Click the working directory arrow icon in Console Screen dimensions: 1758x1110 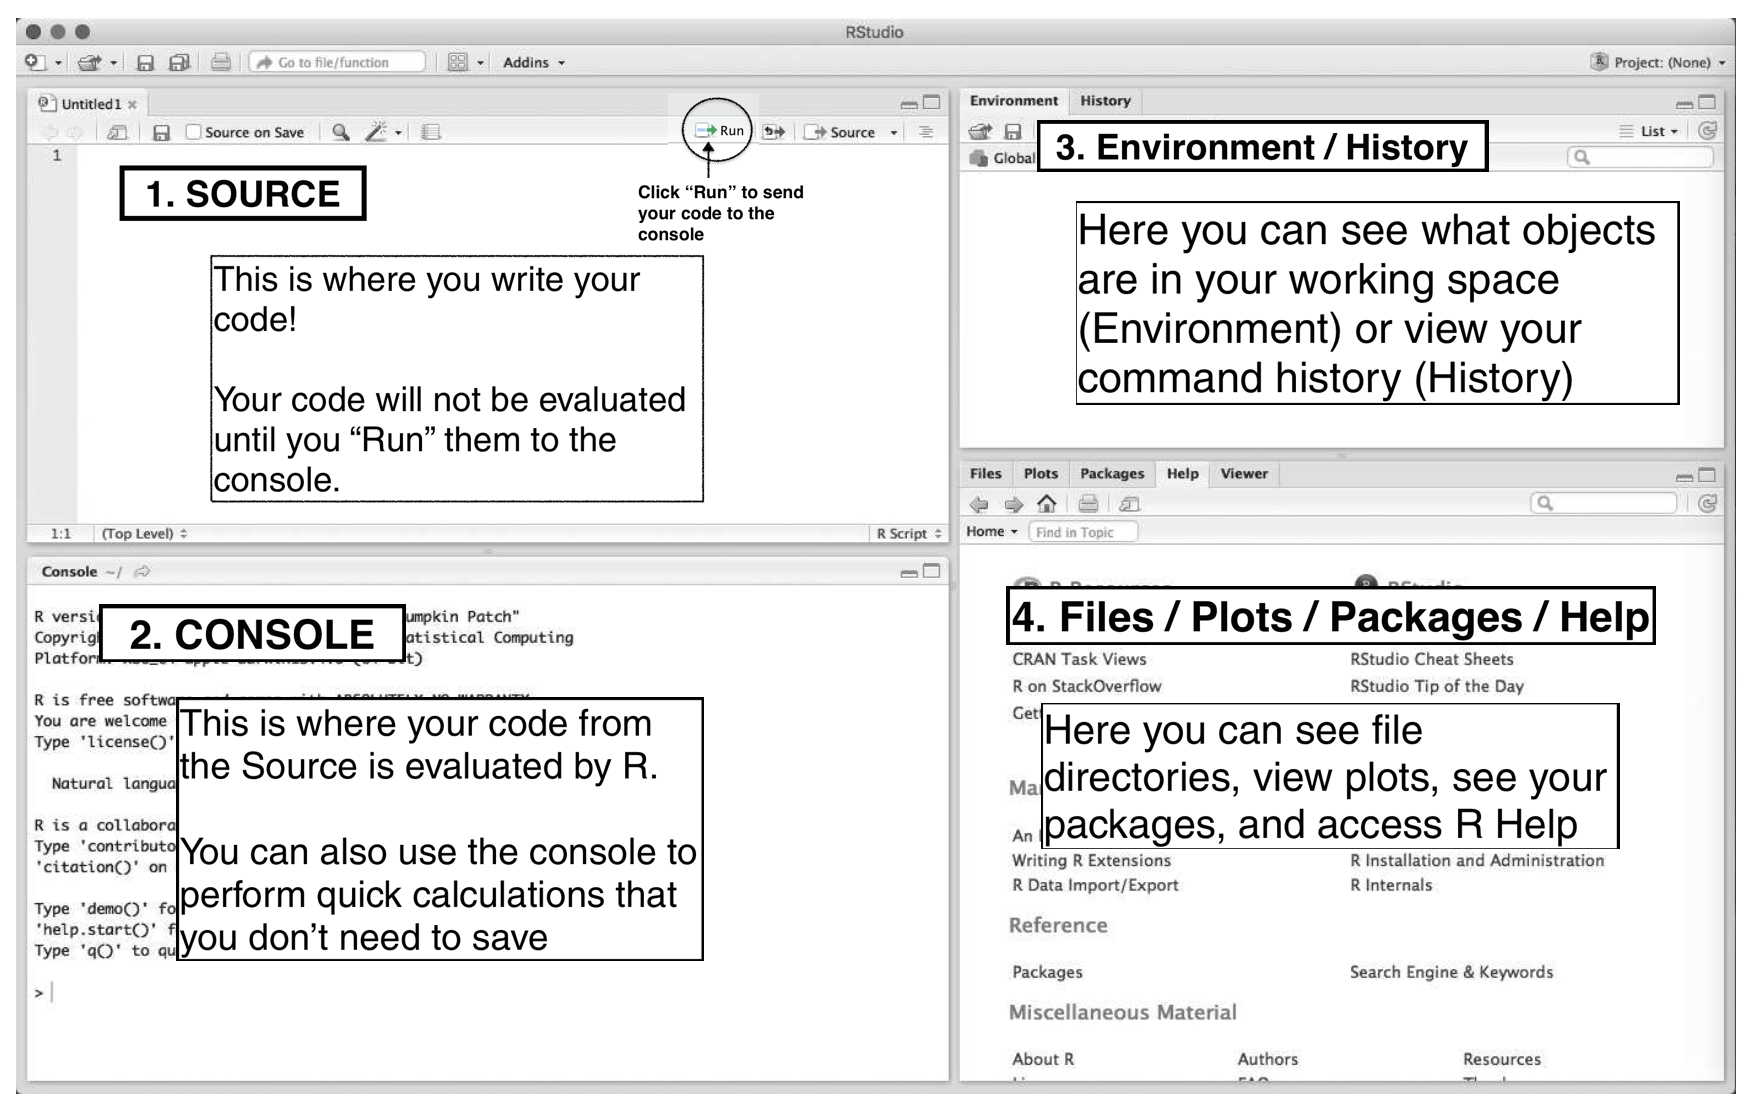click(142, 572)
